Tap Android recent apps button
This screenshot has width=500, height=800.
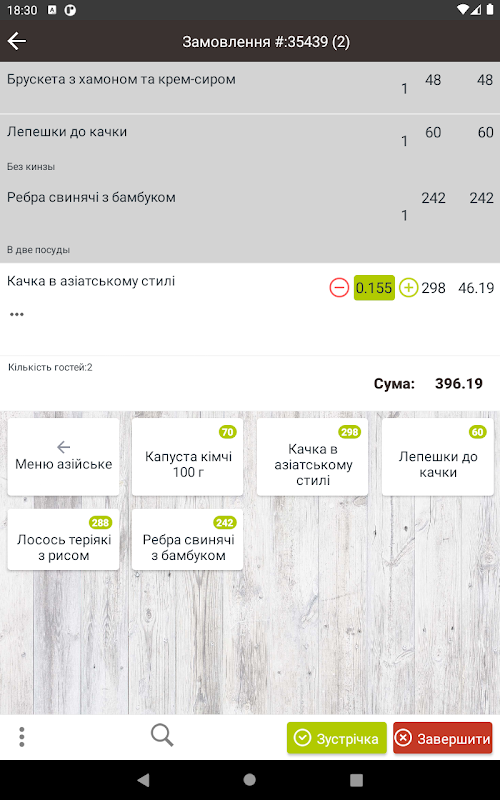pos(356,780)
